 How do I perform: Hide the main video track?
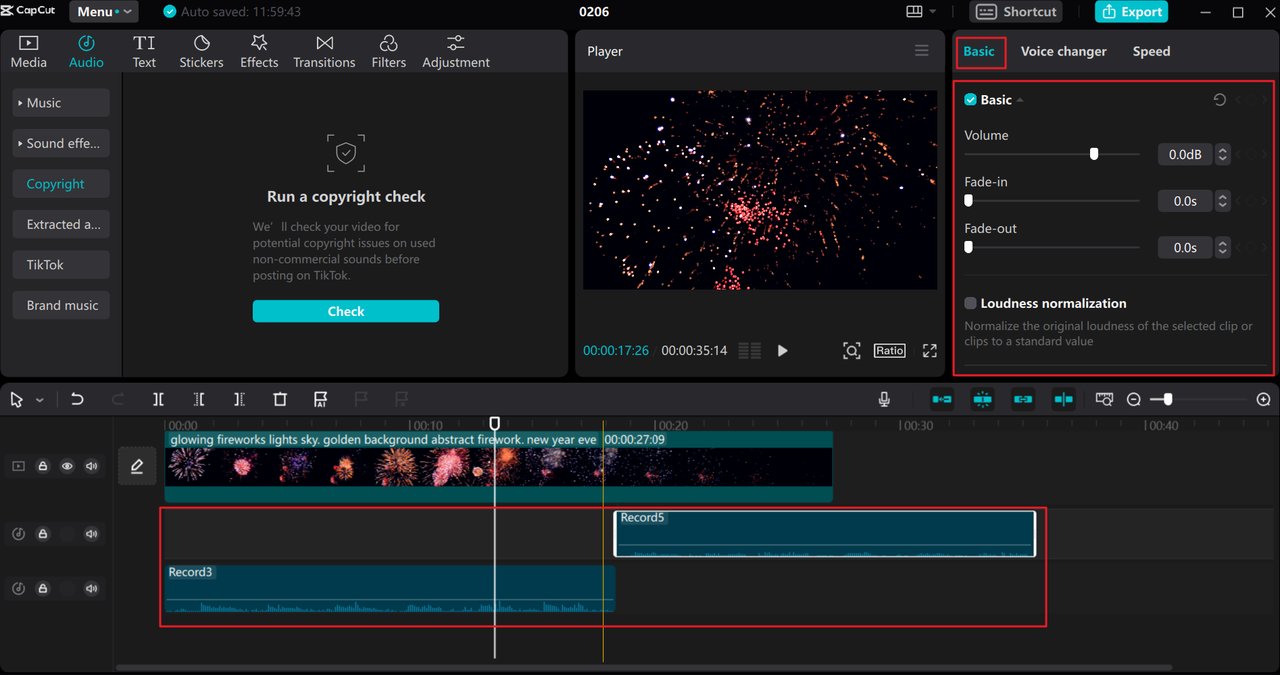point(67,466)
